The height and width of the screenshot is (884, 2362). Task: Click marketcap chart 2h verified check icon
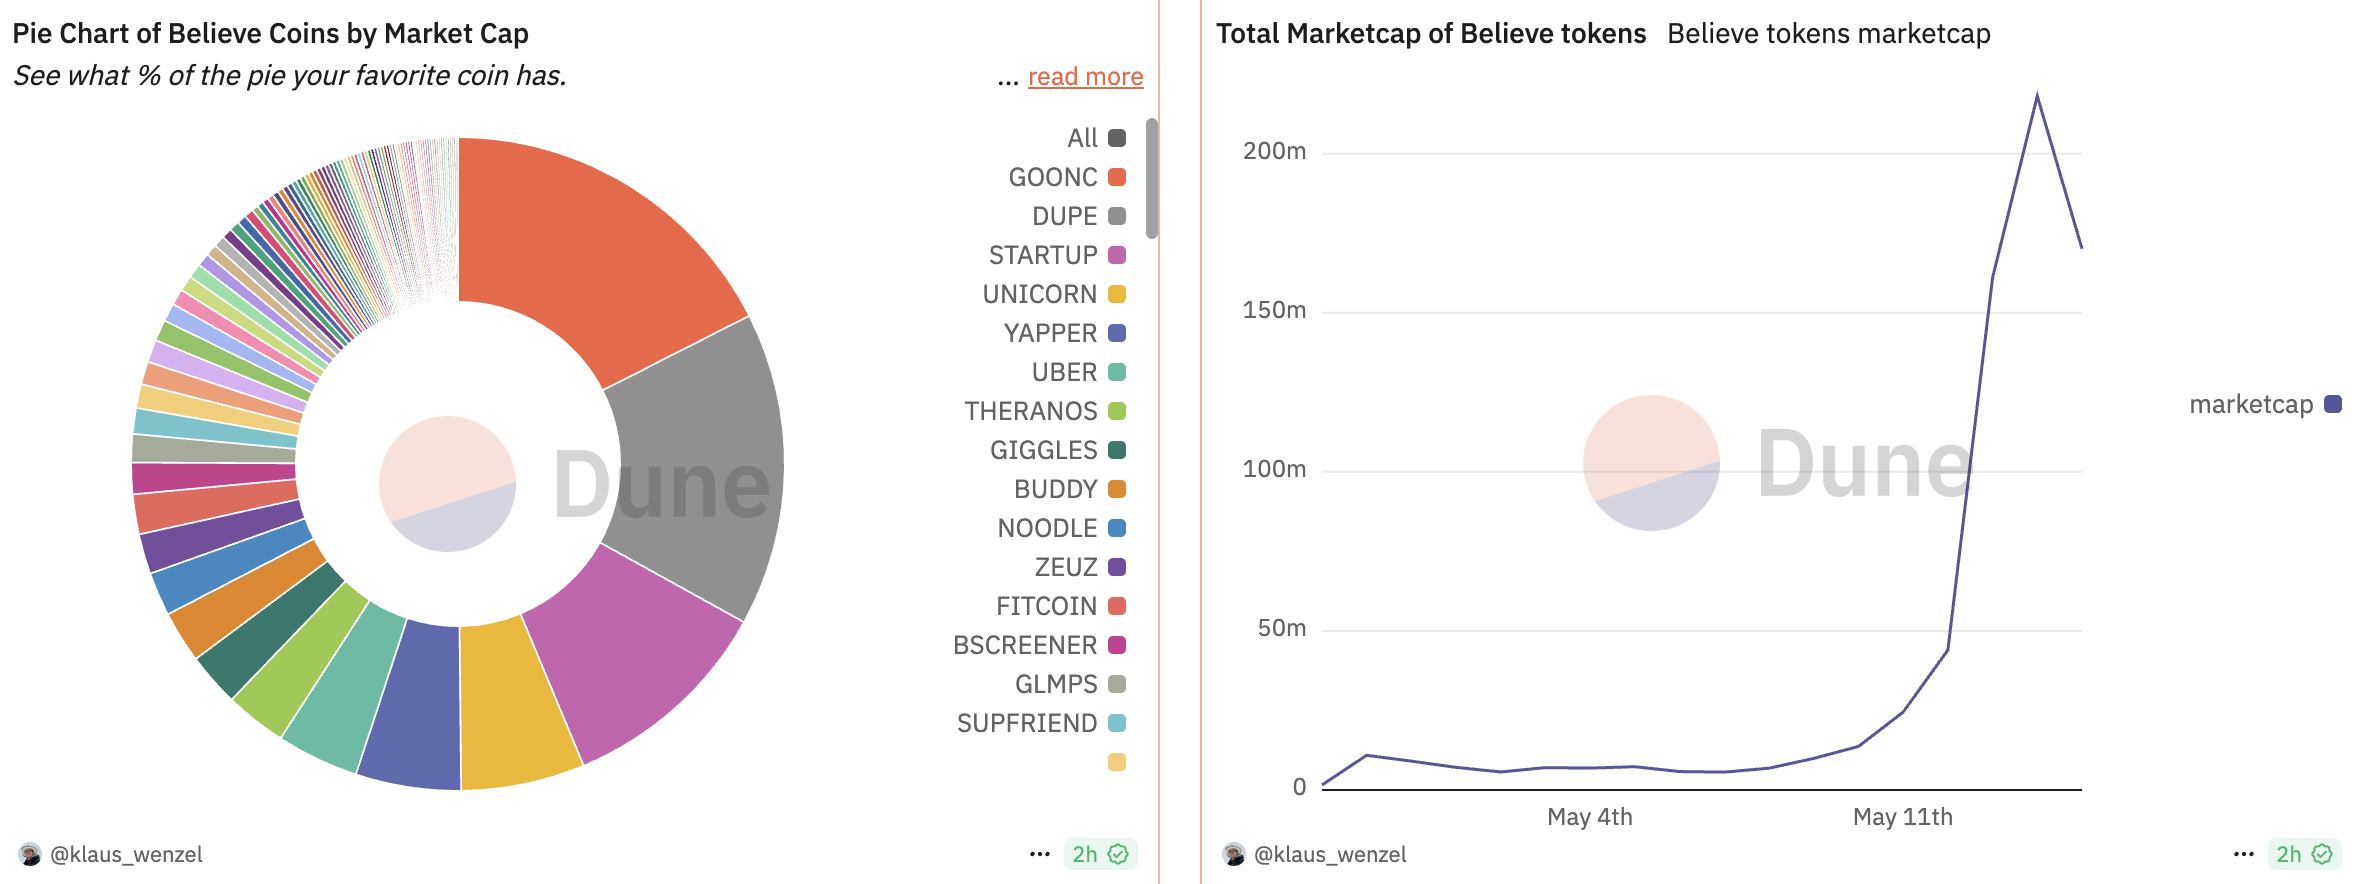2323,854
